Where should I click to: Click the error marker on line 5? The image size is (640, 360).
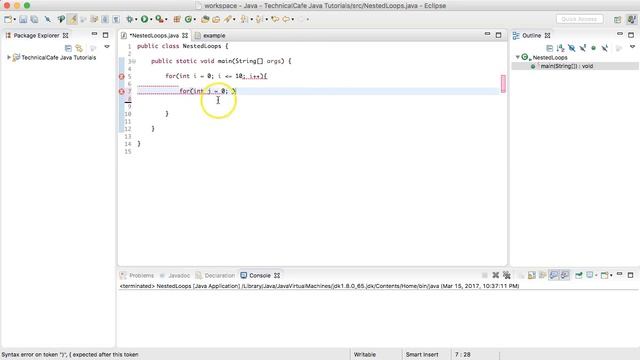click(121, 76)
